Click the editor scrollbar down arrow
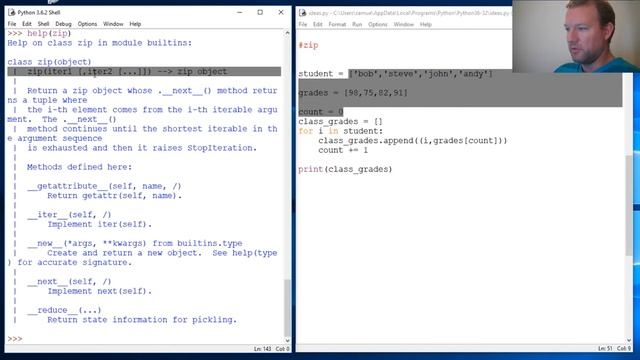640x360 pixels. (629, 340)
